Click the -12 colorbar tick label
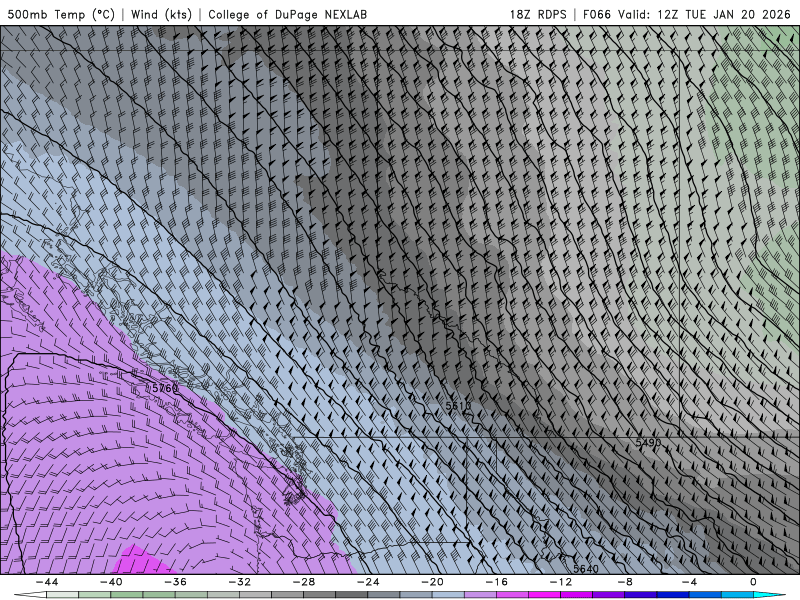800x600 pixels. pyautogui.click(x=561, y=582)
